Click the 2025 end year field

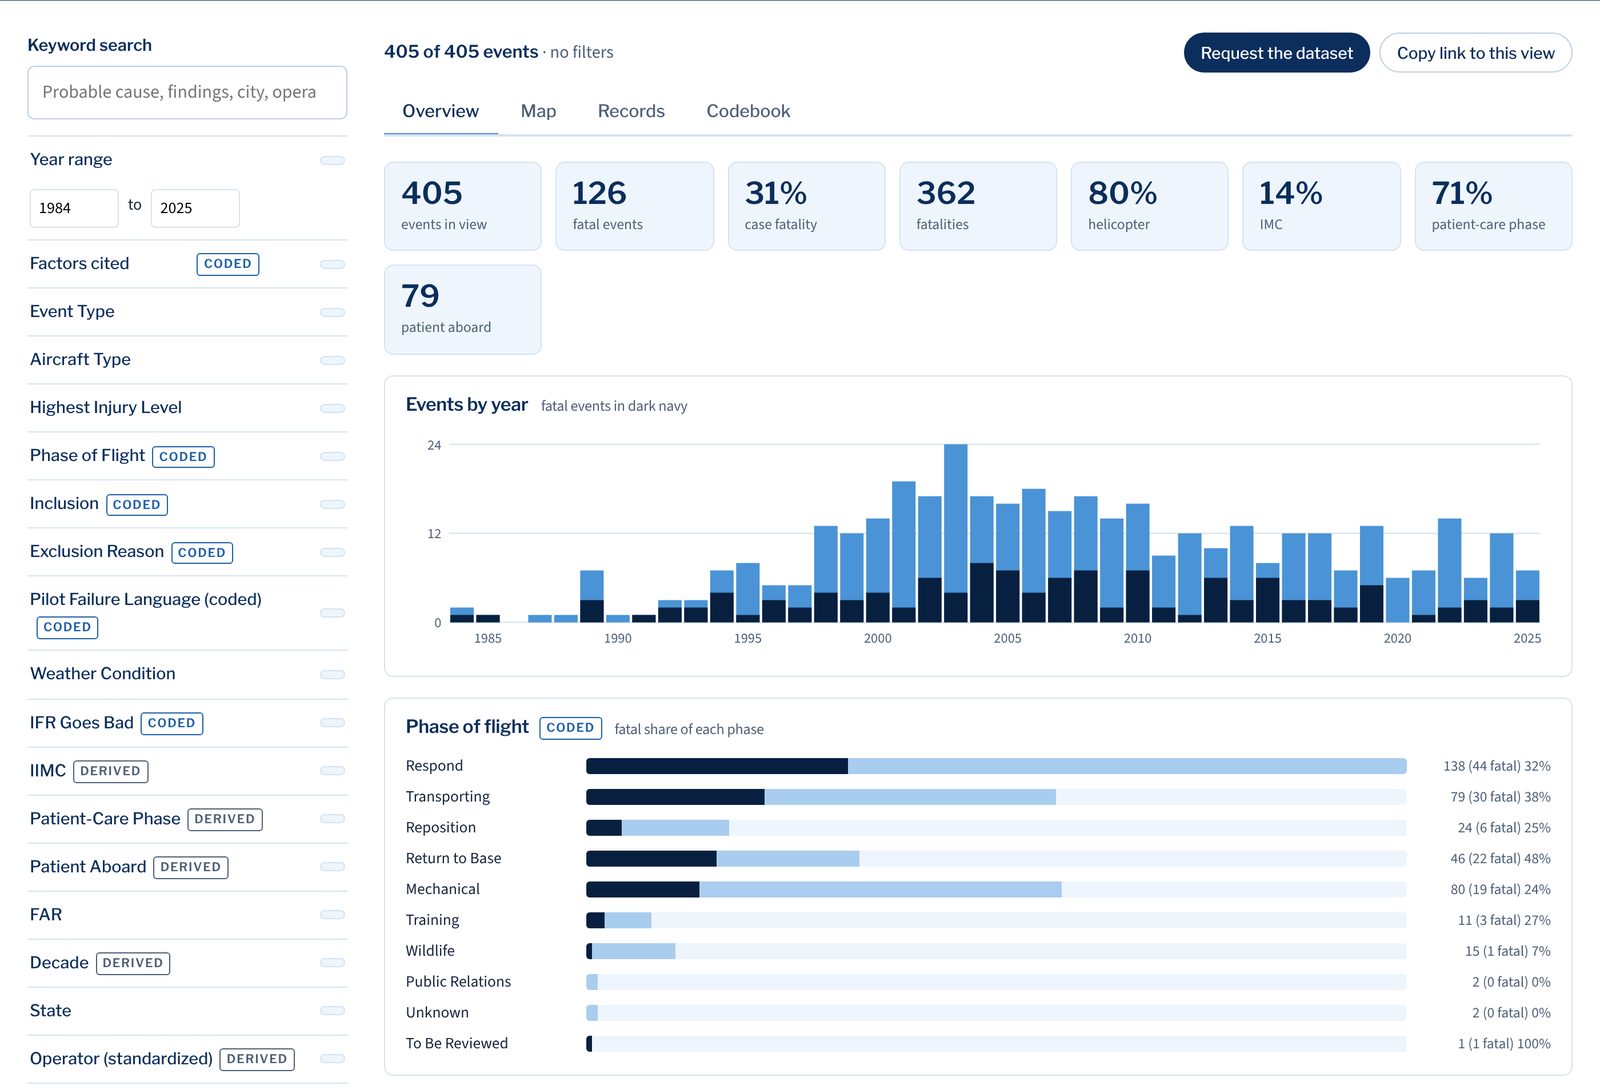(195, 208)
